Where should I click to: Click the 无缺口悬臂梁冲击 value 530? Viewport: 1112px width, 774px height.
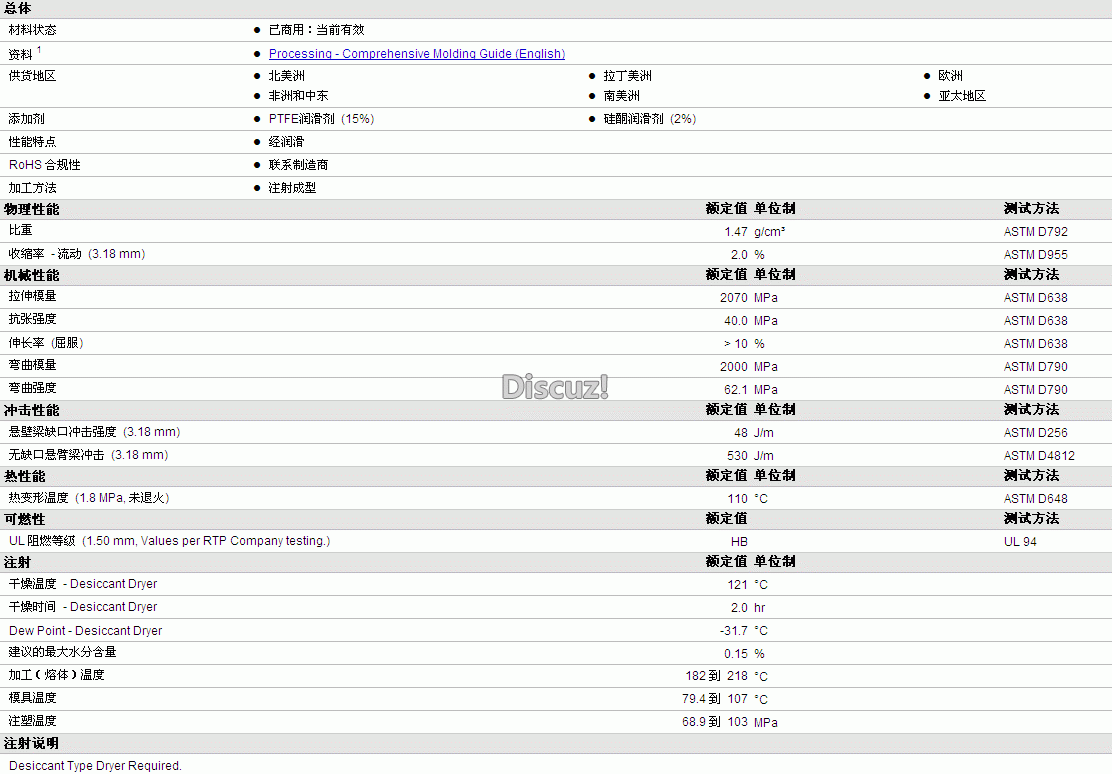tap(737, 455)
